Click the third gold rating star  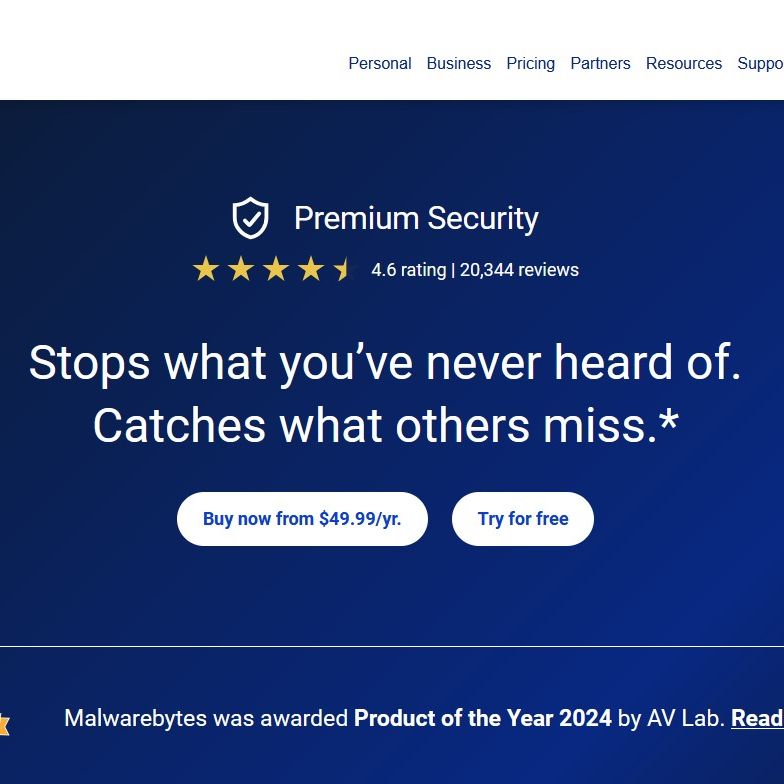[x=276, y=269]
